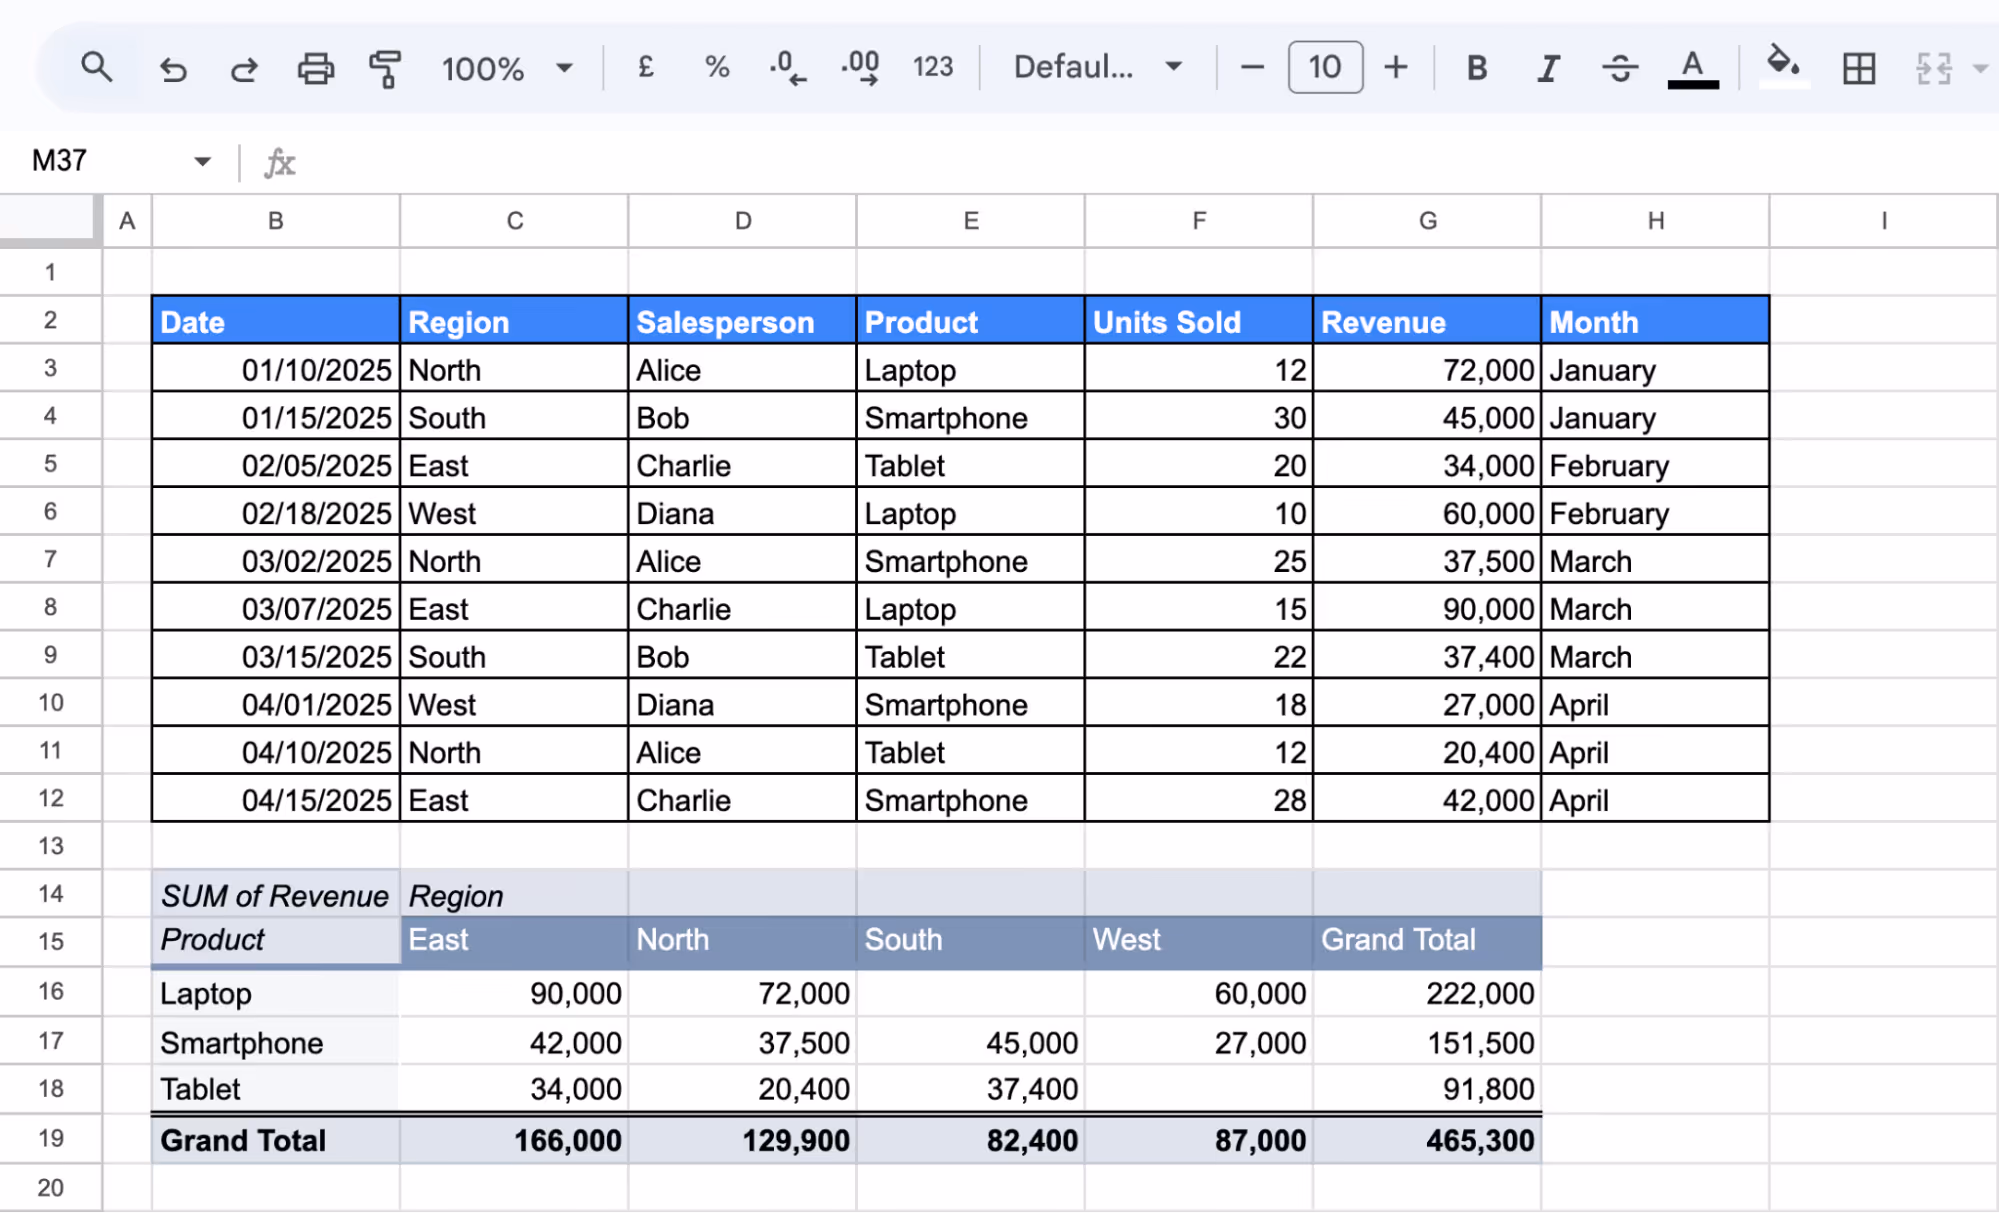
Task: Toggle italic formatting
Action: pyautogui.click(x=1547, y=67)
